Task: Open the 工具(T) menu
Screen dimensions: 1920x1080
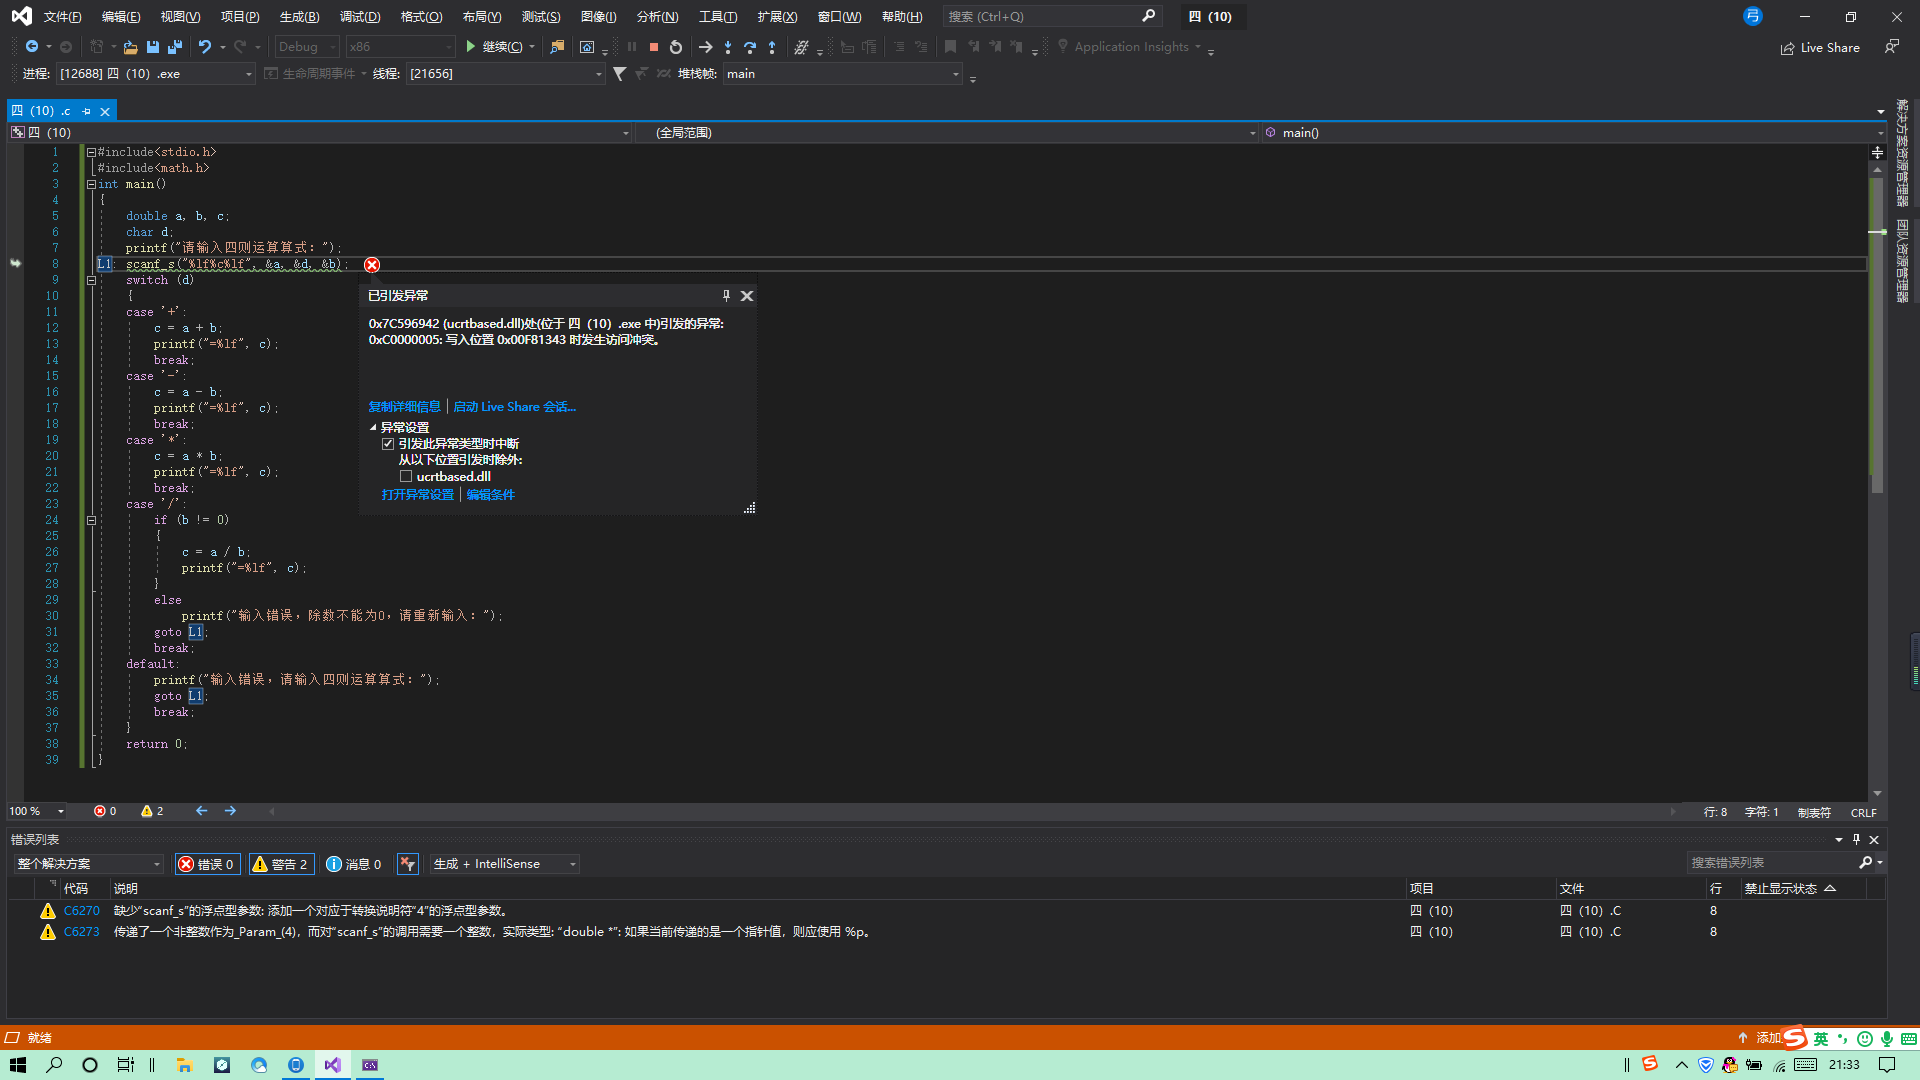Action: point(717,17)
